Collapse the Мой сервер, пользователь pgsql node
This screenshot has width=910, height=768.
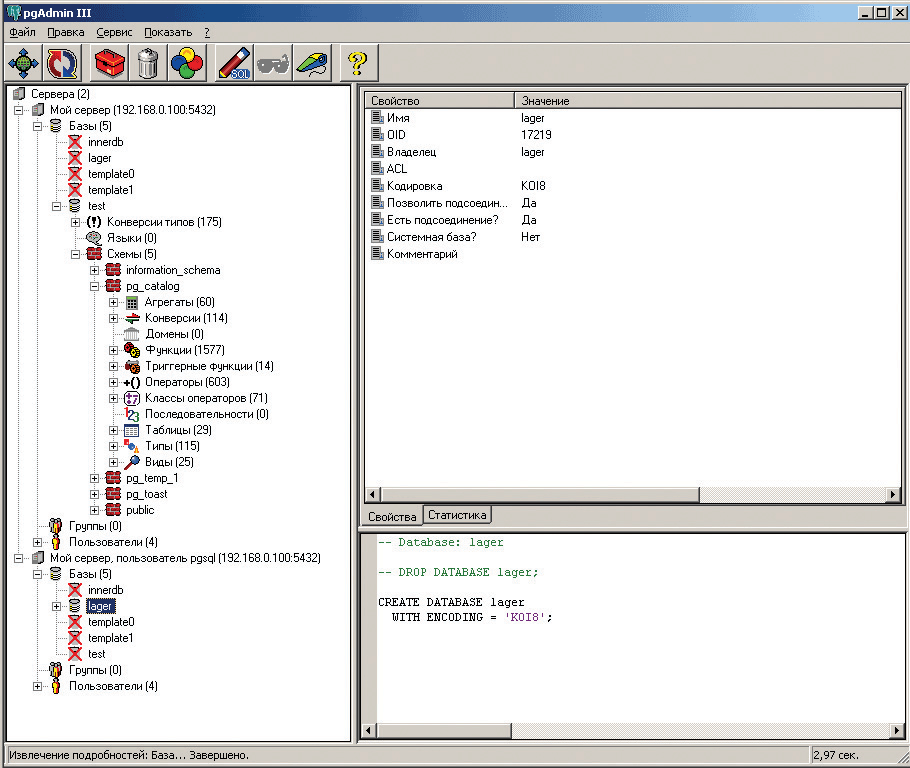[19, 558]
